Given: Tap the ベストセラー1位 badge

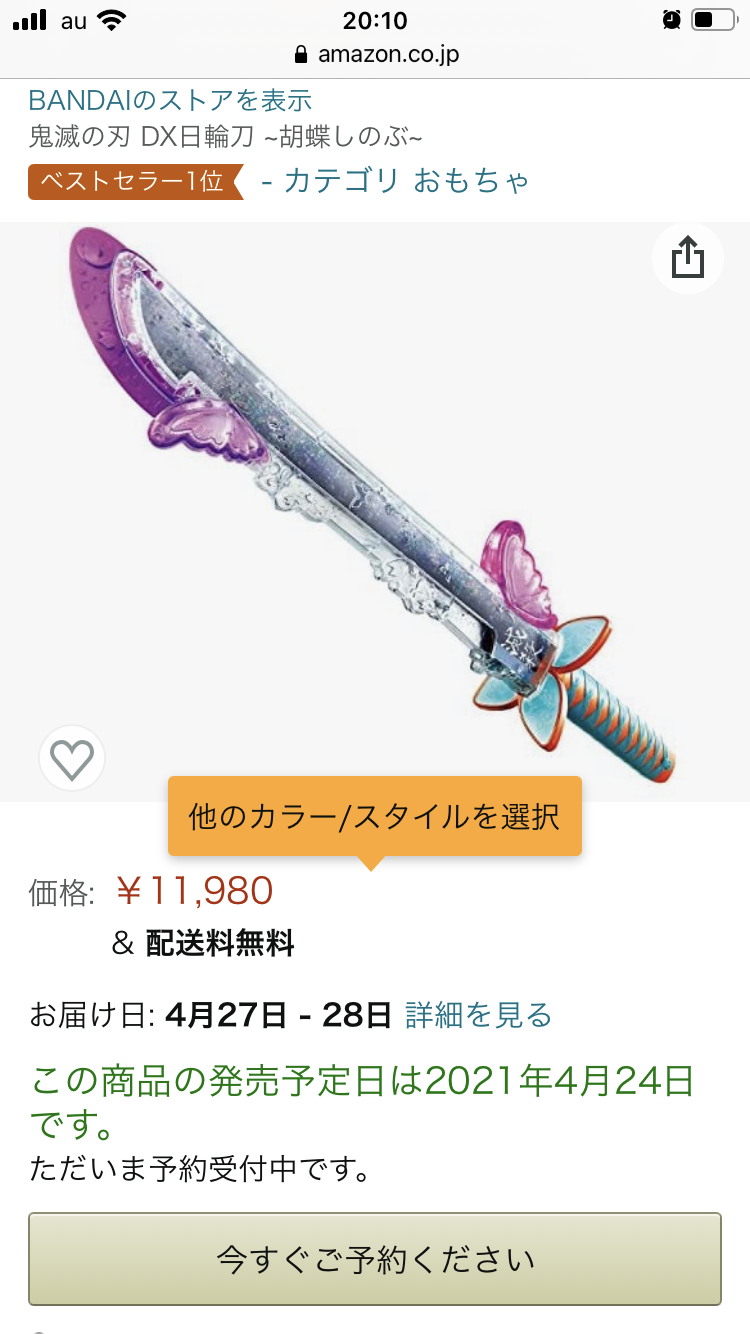Looking at the screenshot, I should [x=136, y=182].
